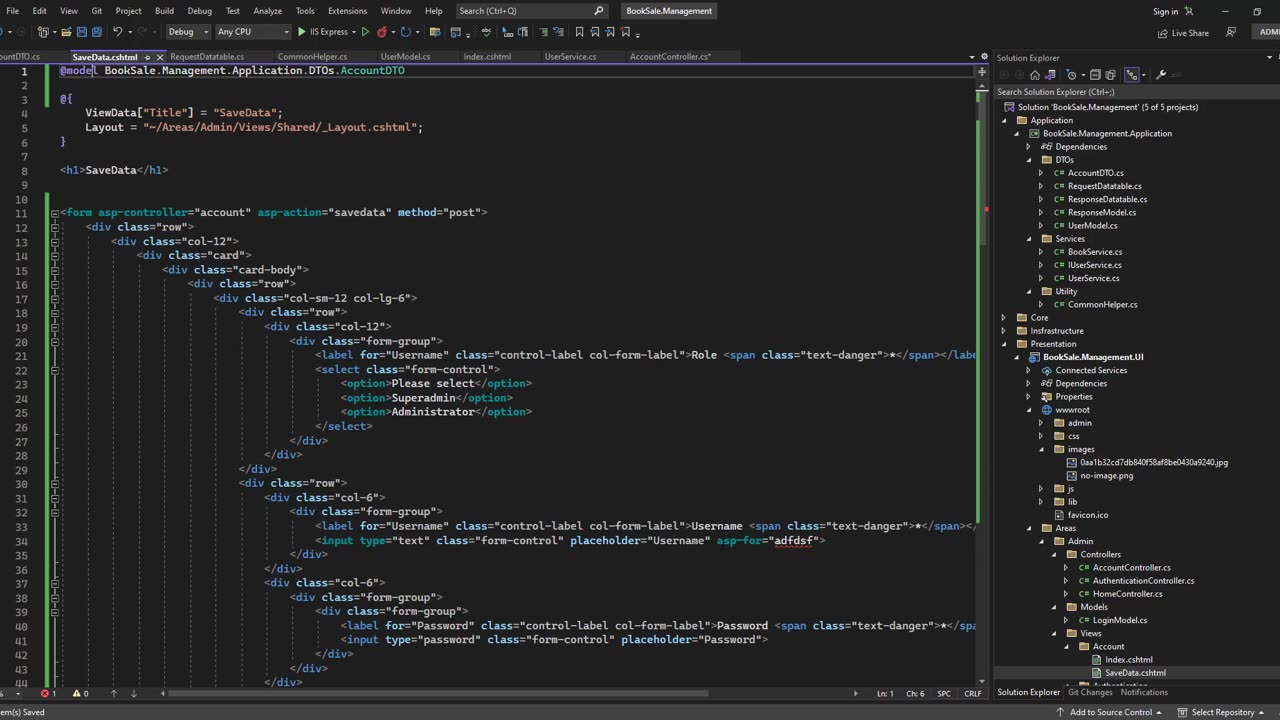Click Select Repository button
This screenshot has height=720, width=1280.
[1222, 712]
